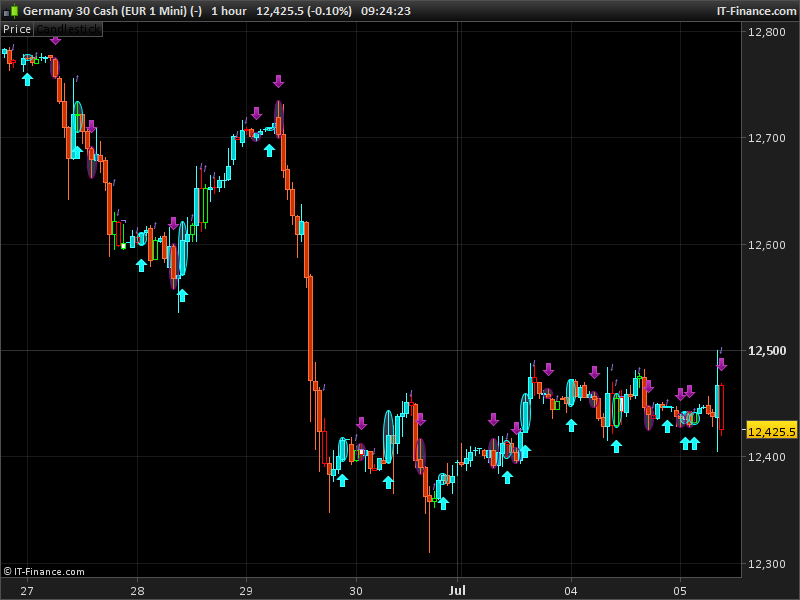
Task: Click the cyan up arrow under the 12,310 low candle
Action: (x=443, y=503)
